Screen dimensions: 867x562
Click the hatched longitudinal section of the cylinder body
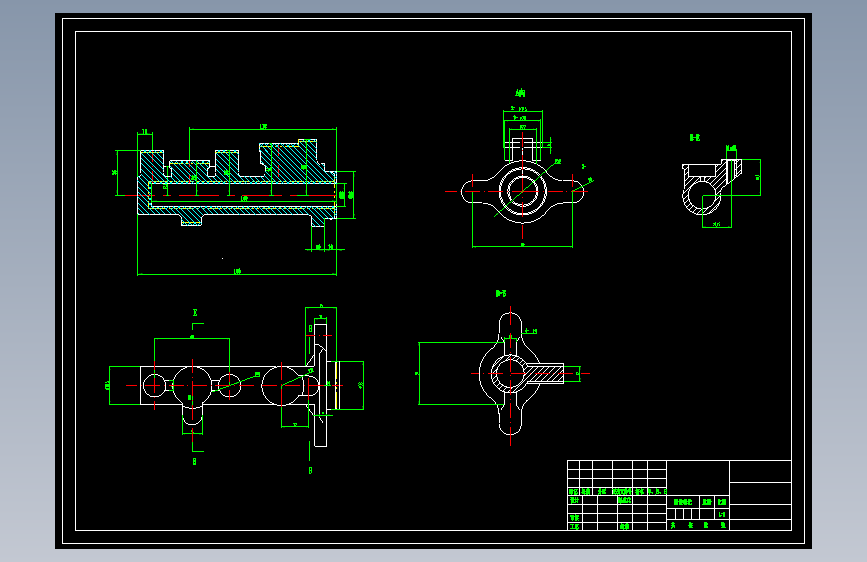tap(237, 183)
